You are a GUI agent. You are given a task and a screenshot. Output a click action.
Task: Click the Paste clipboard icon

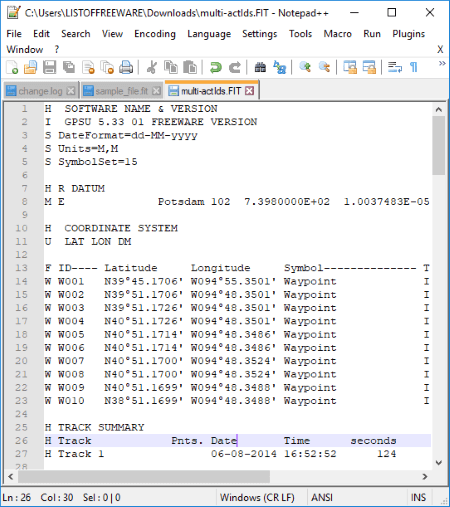click(190, 67)
